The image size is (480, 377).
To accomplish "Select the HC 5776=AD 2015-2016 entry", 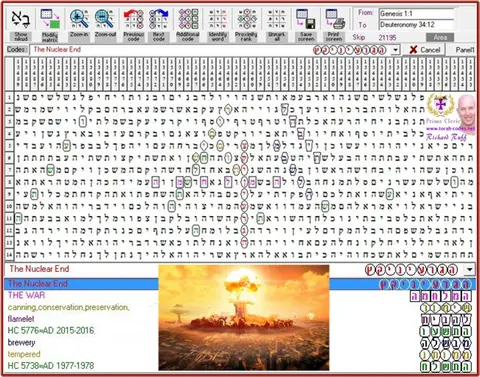I will (51, 331).
